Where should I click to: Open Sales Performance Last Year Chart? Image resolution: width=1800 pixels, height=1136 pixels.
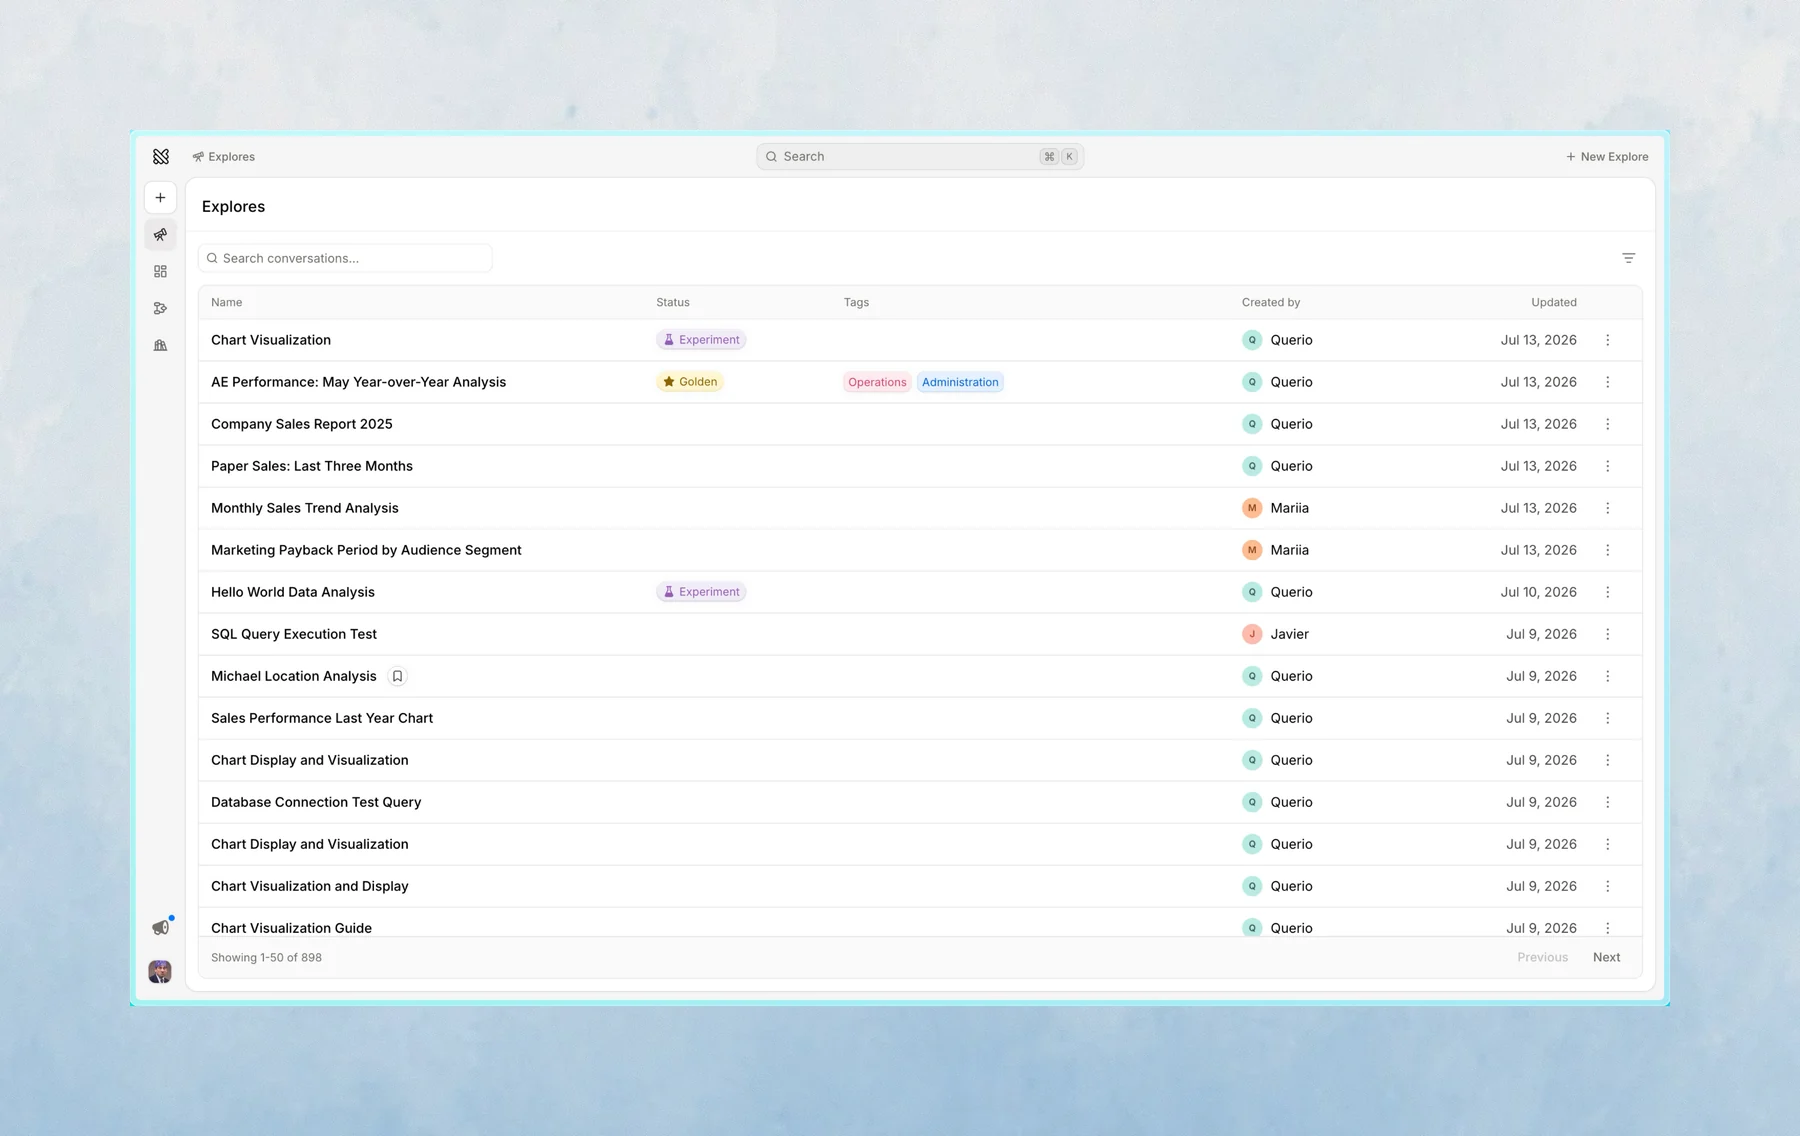[322, 718]
